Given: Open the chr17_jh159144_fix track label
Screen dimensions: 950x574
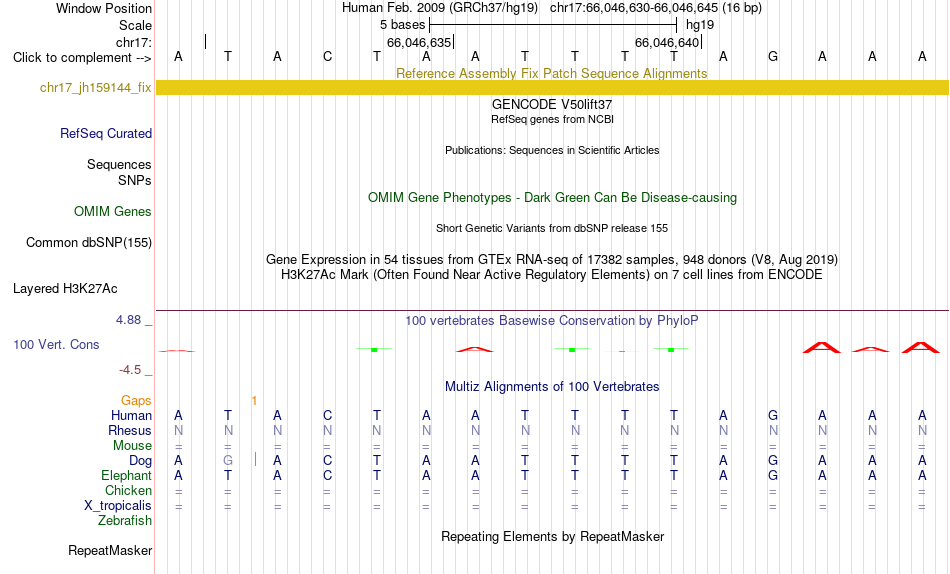Looking at the screenshot, I should pos(96,87).
